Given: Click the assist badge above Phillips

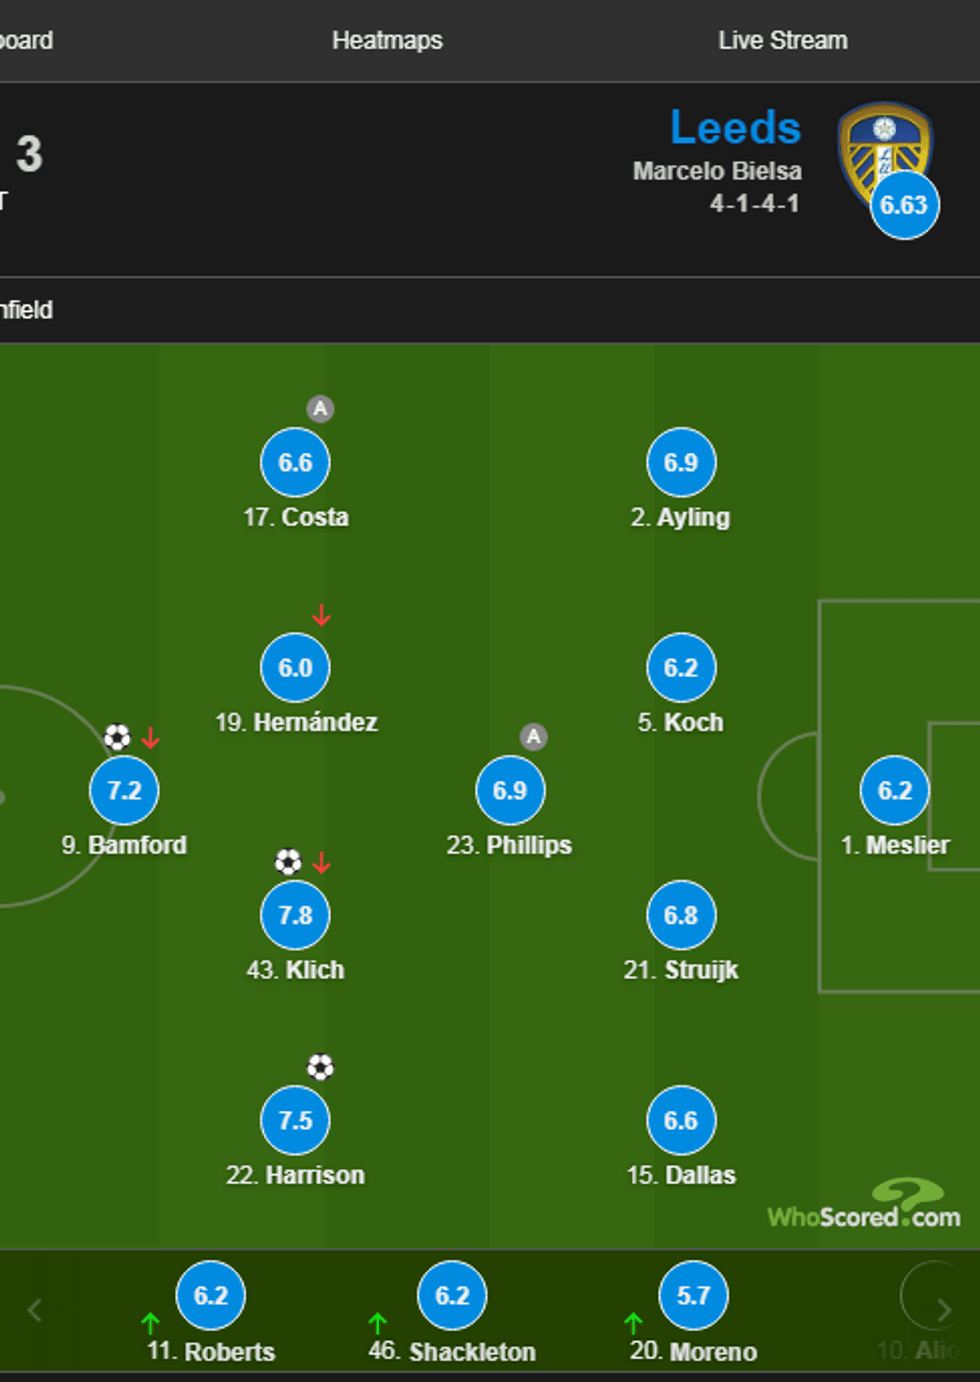Looking at the screenshot, I should tap(534, 737).
